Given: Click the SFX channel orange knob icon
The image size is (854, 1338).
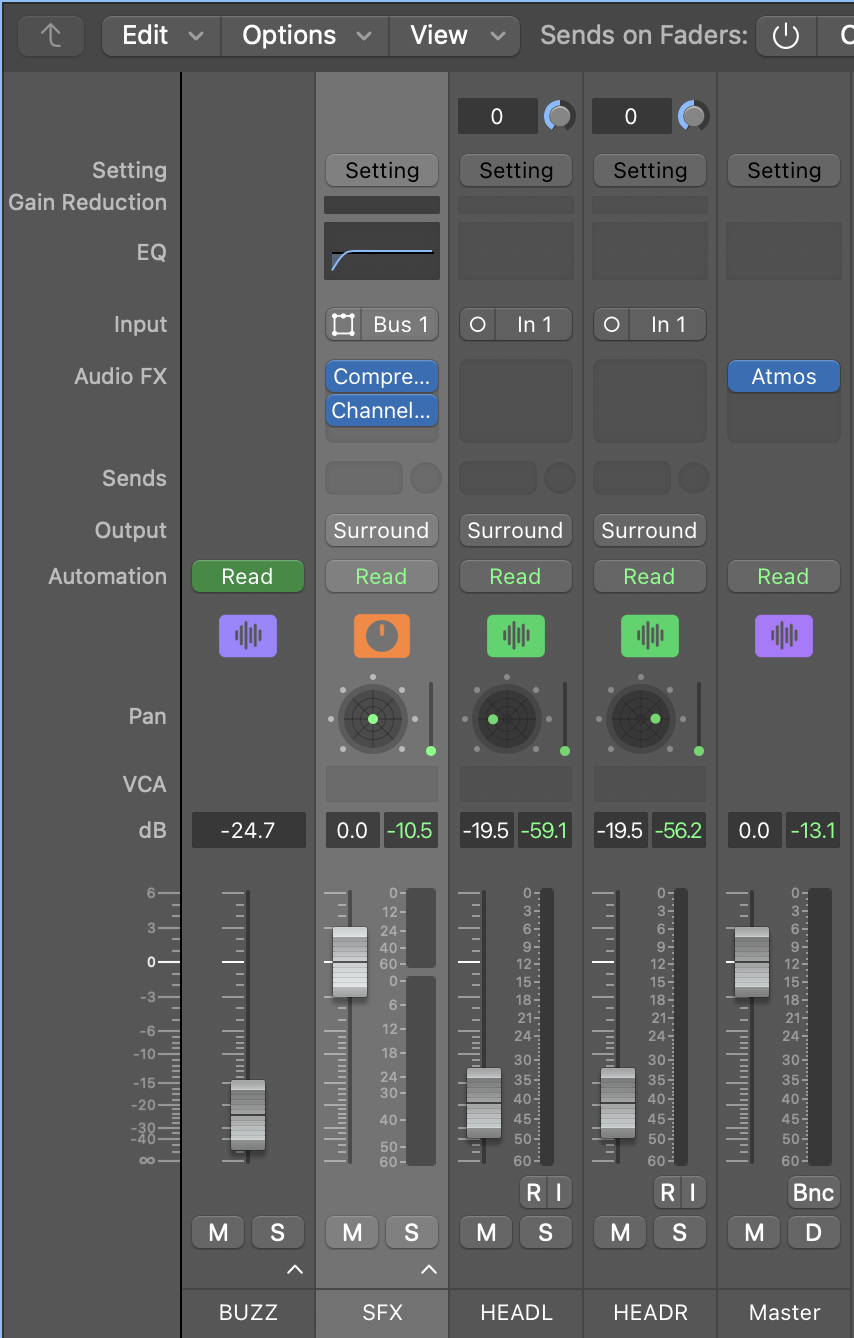Looking at the screenshot, I should (382, 635).
